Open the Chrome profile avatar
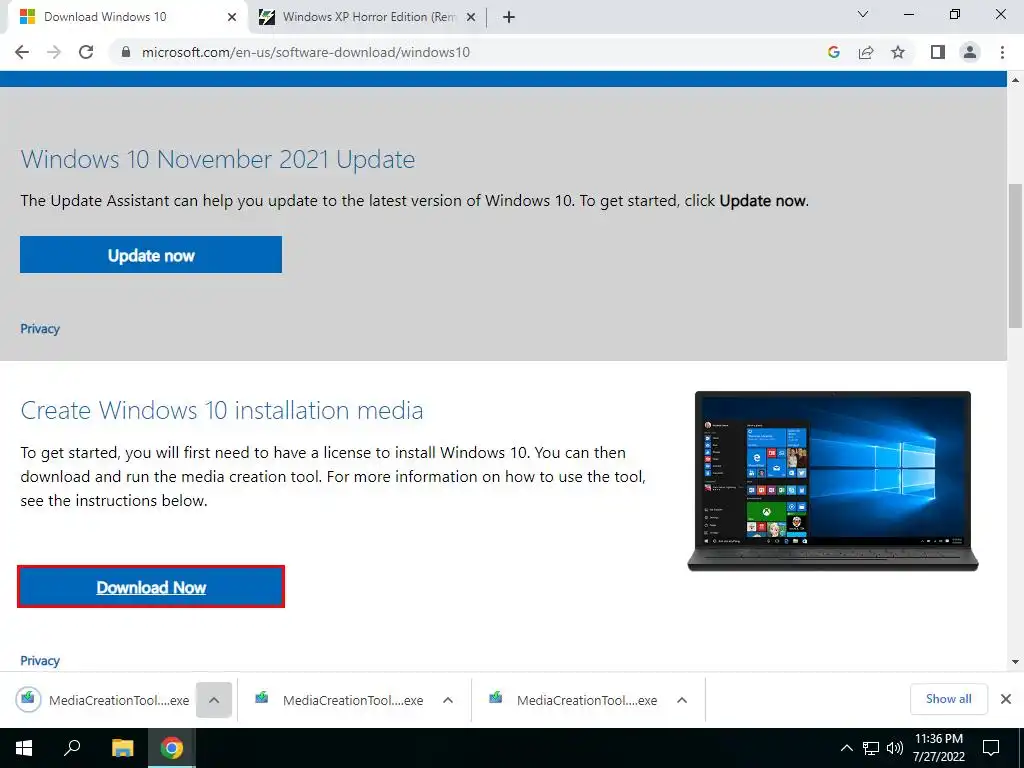 coord(970,52)
